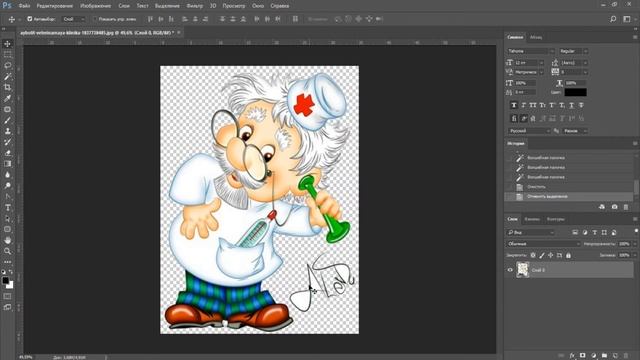Open workspace switcher icon at top right
The height and width of the screenshot is (360, 640).
[x=627, y=19]
